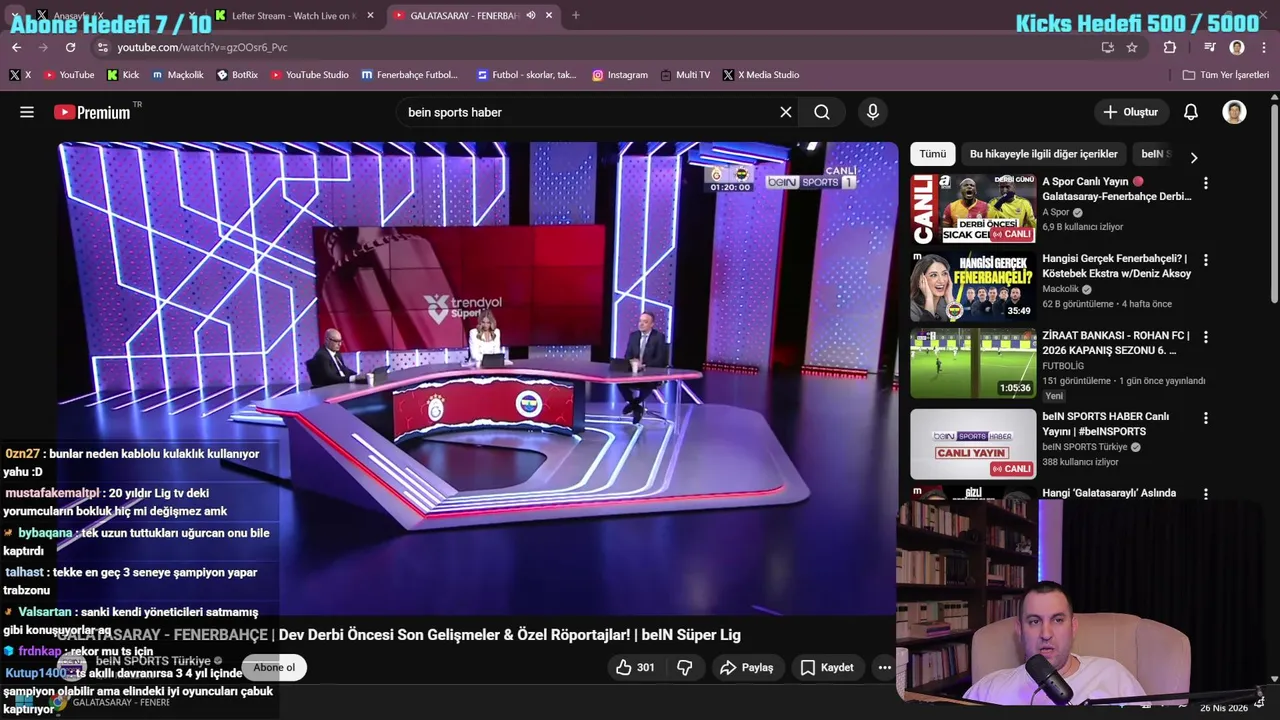Select Bu hikayeyle ilgili diğer içerikler chip
Image resolution: width=1280 pixels, height=720 pixels.
pos(1044,154)
